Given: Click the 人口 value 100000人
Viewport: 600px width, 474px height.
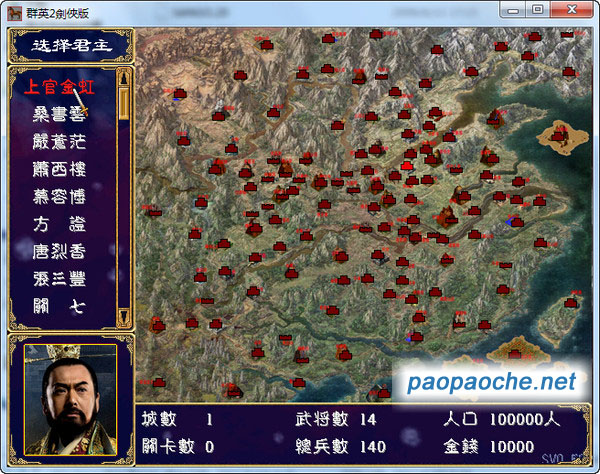Looking at the screenshot, I should pos(525,420).
